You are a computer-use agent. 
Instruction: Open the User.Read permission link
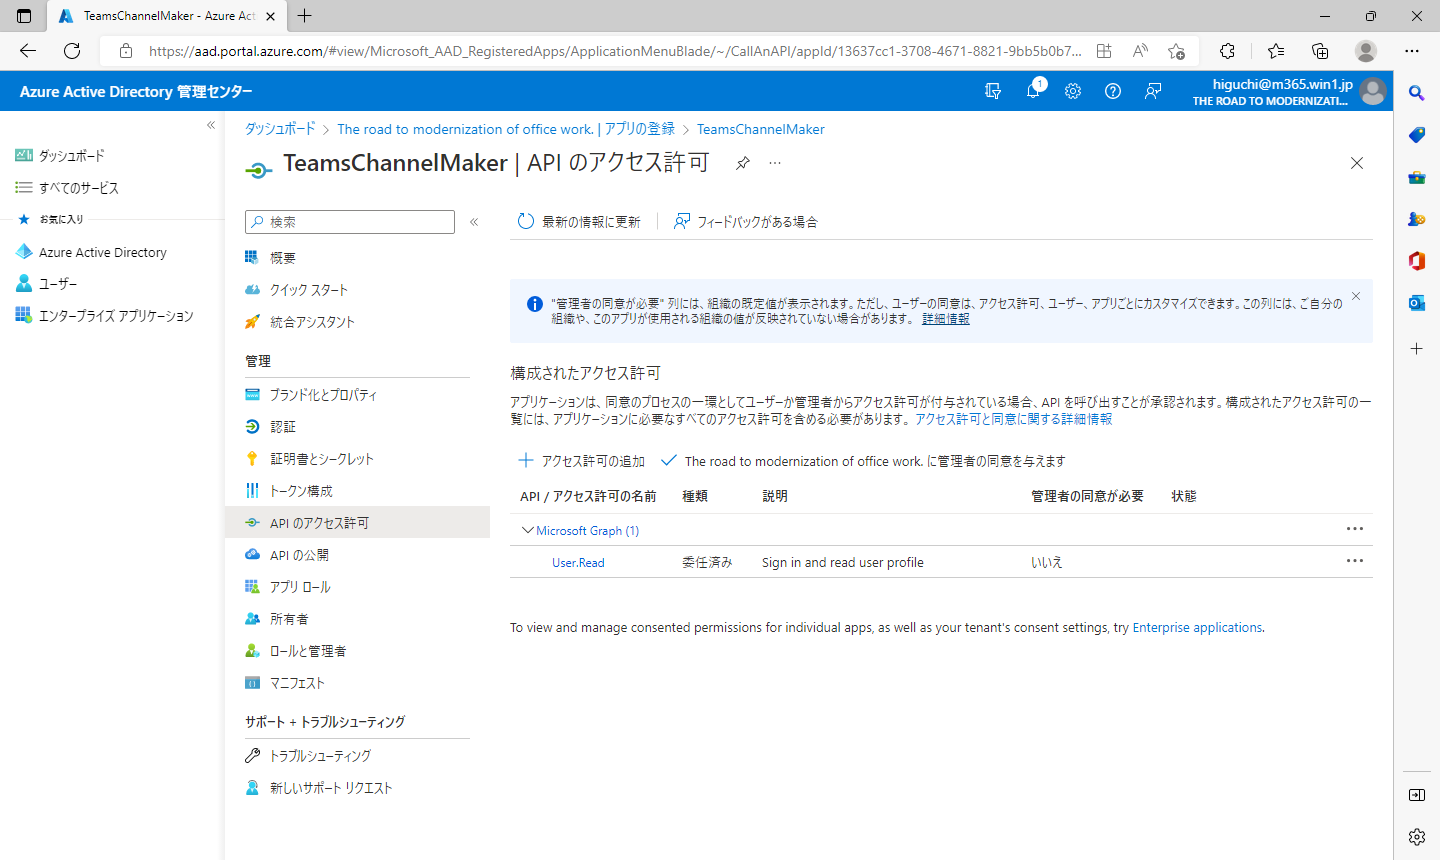[578, 563]
